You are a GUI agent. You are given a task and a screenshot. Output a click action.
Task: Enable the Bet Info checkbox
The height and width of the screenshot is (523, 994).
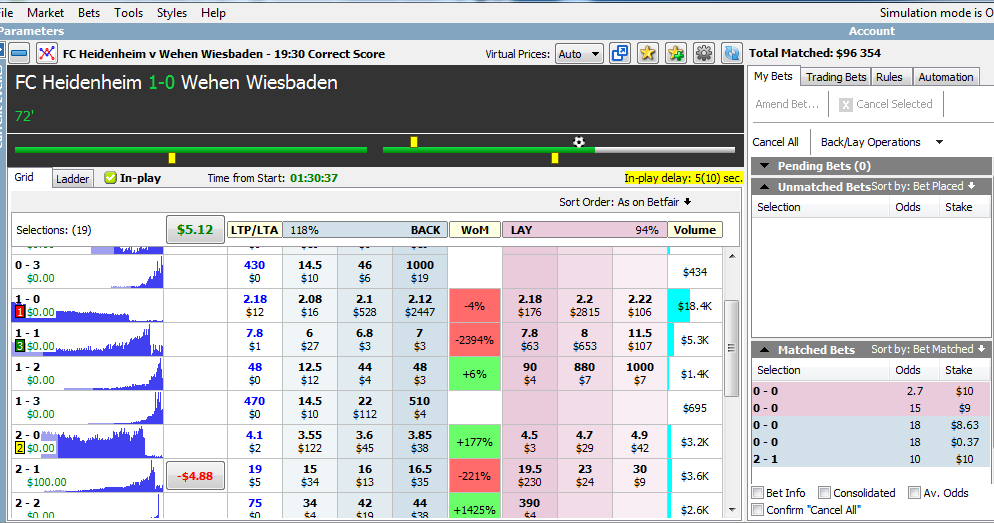click(x=758, y=493)
